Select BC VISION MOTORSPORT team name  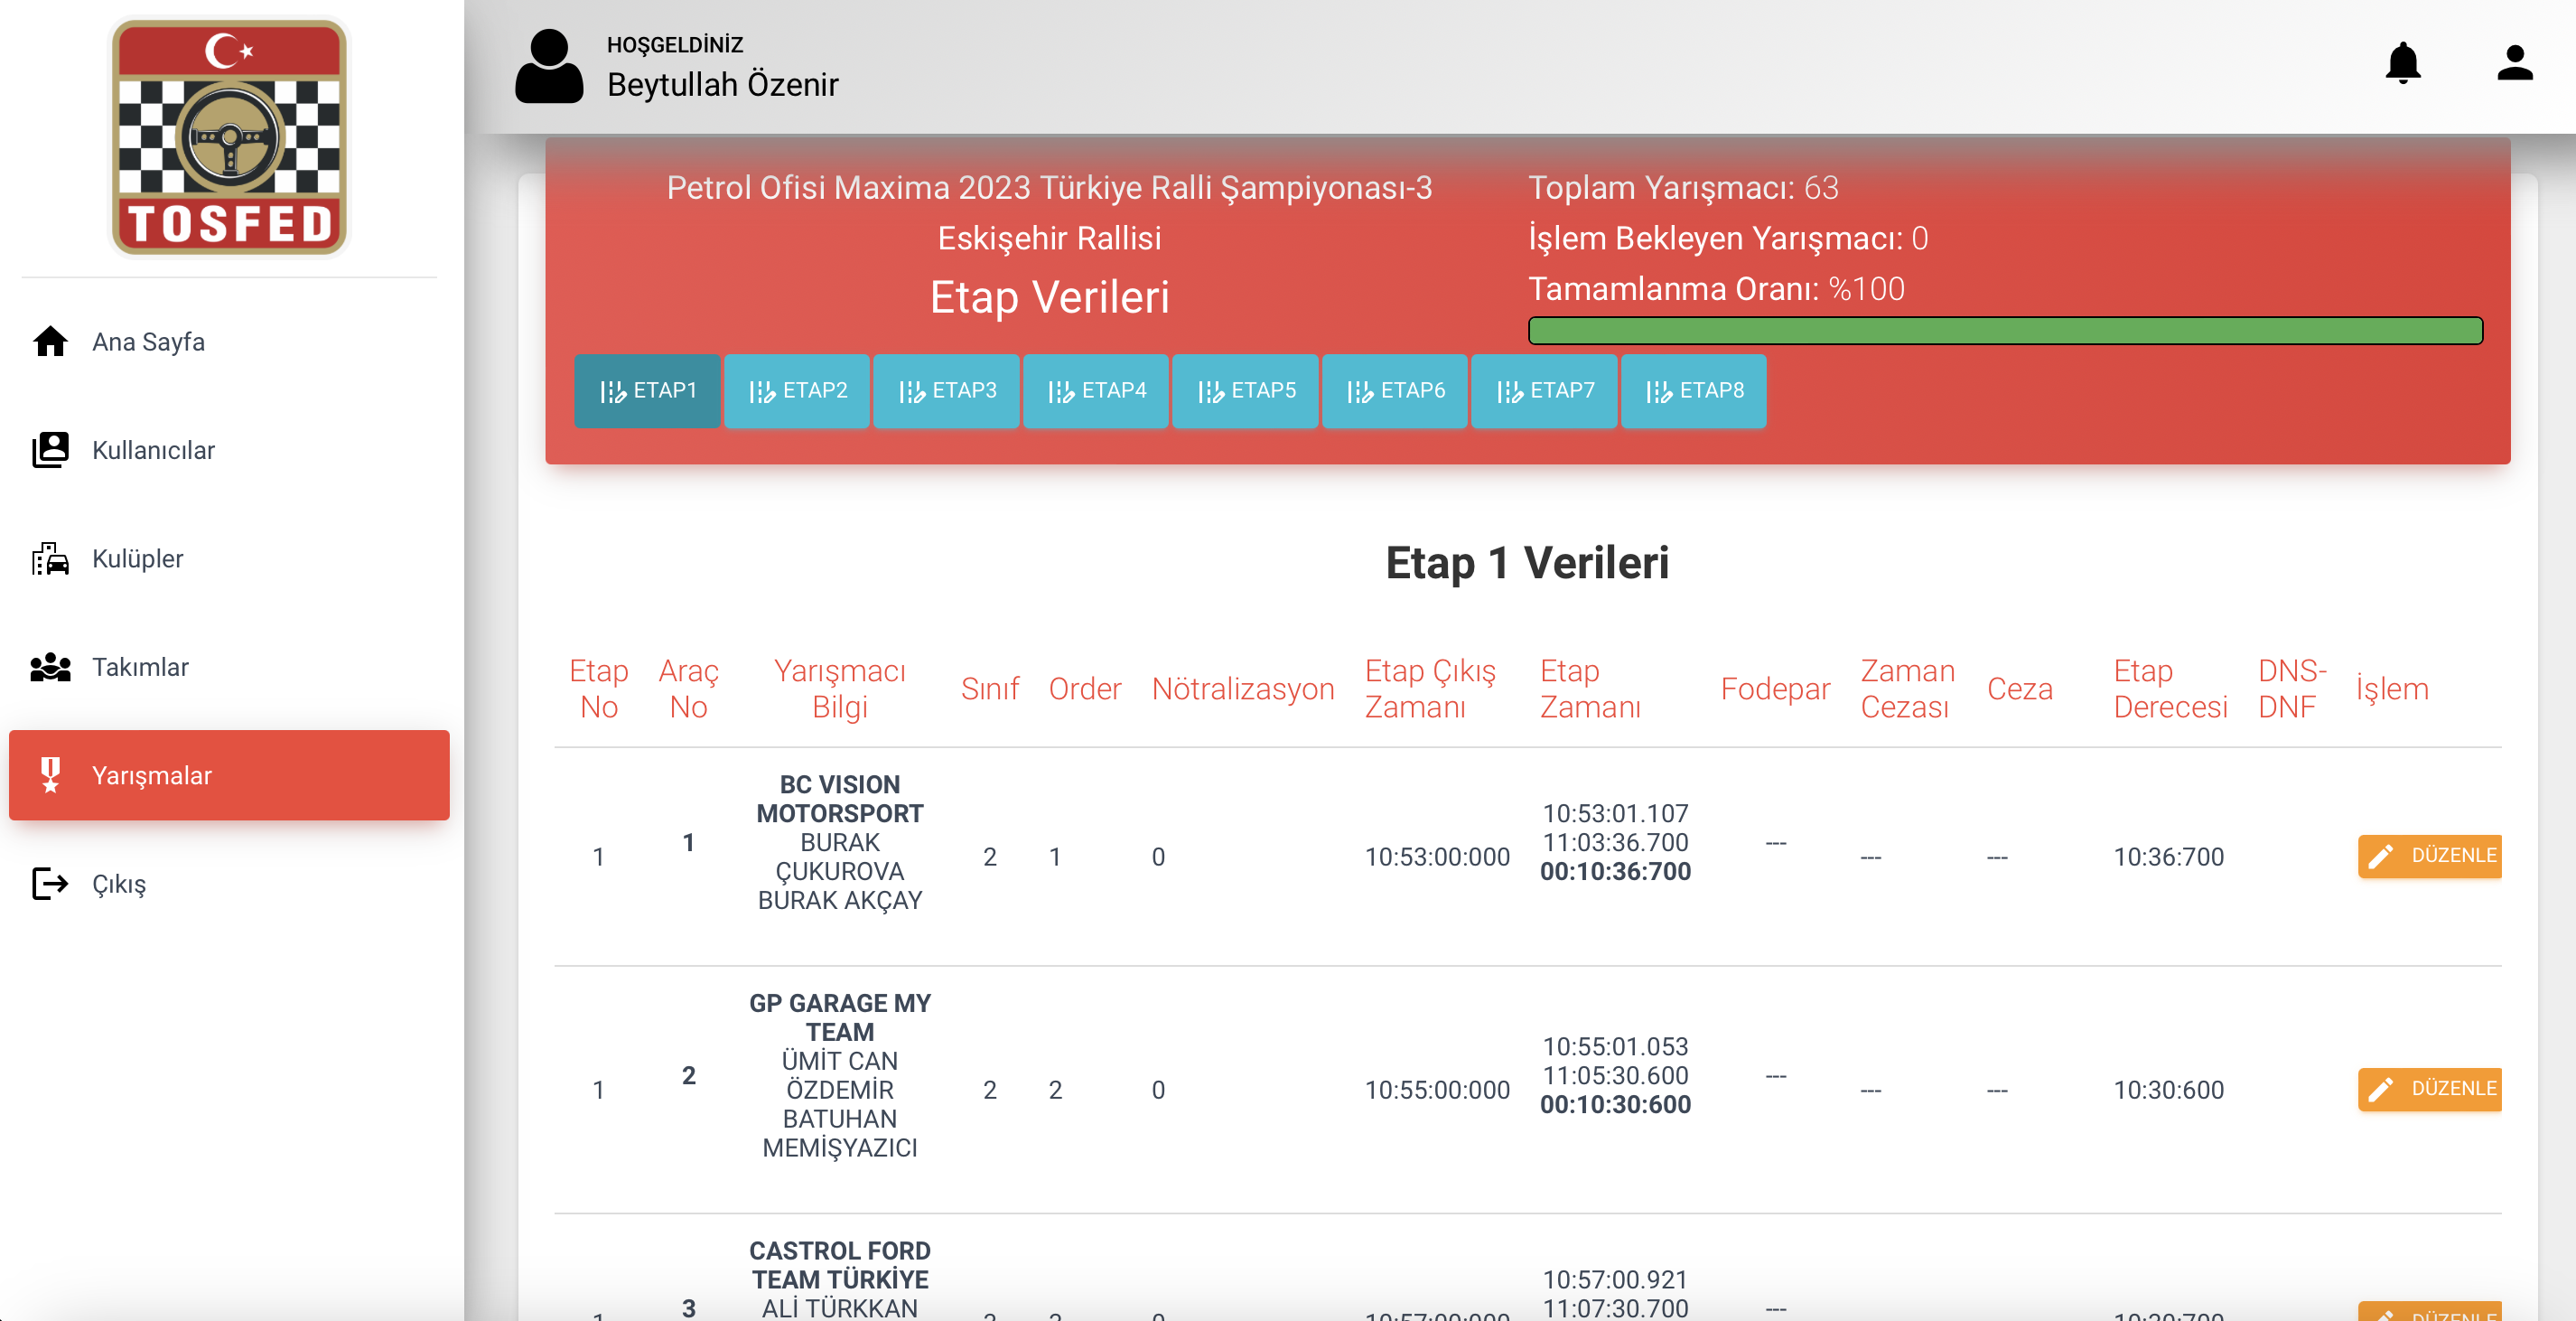tap(840, 799)
